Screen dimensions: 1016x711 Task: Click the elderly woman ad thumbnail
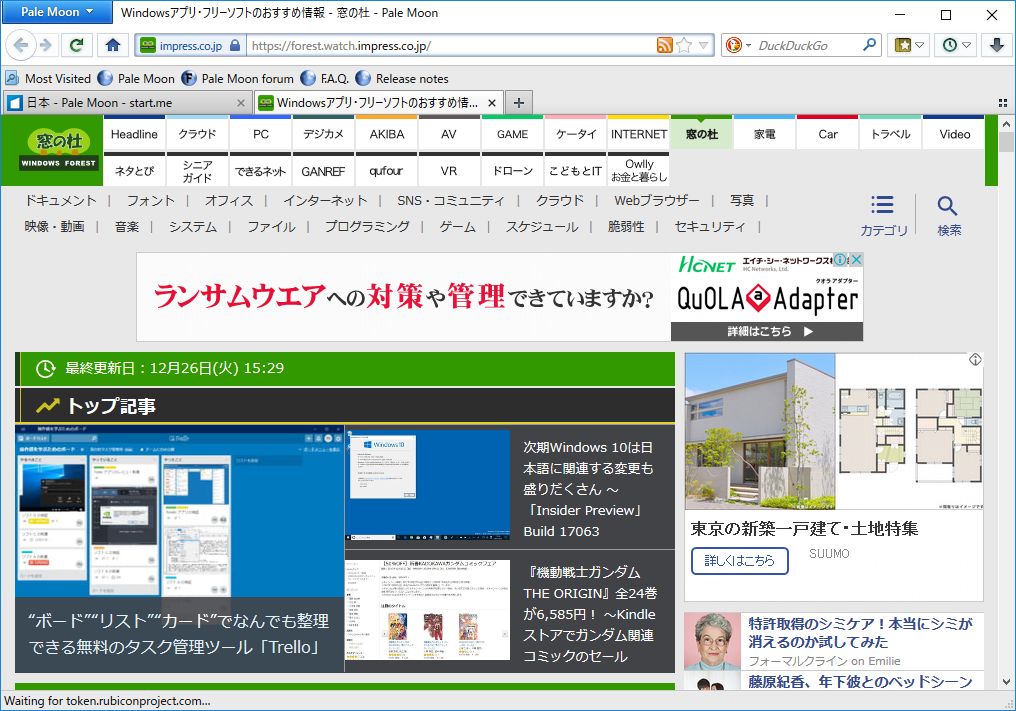pos(713,642)
